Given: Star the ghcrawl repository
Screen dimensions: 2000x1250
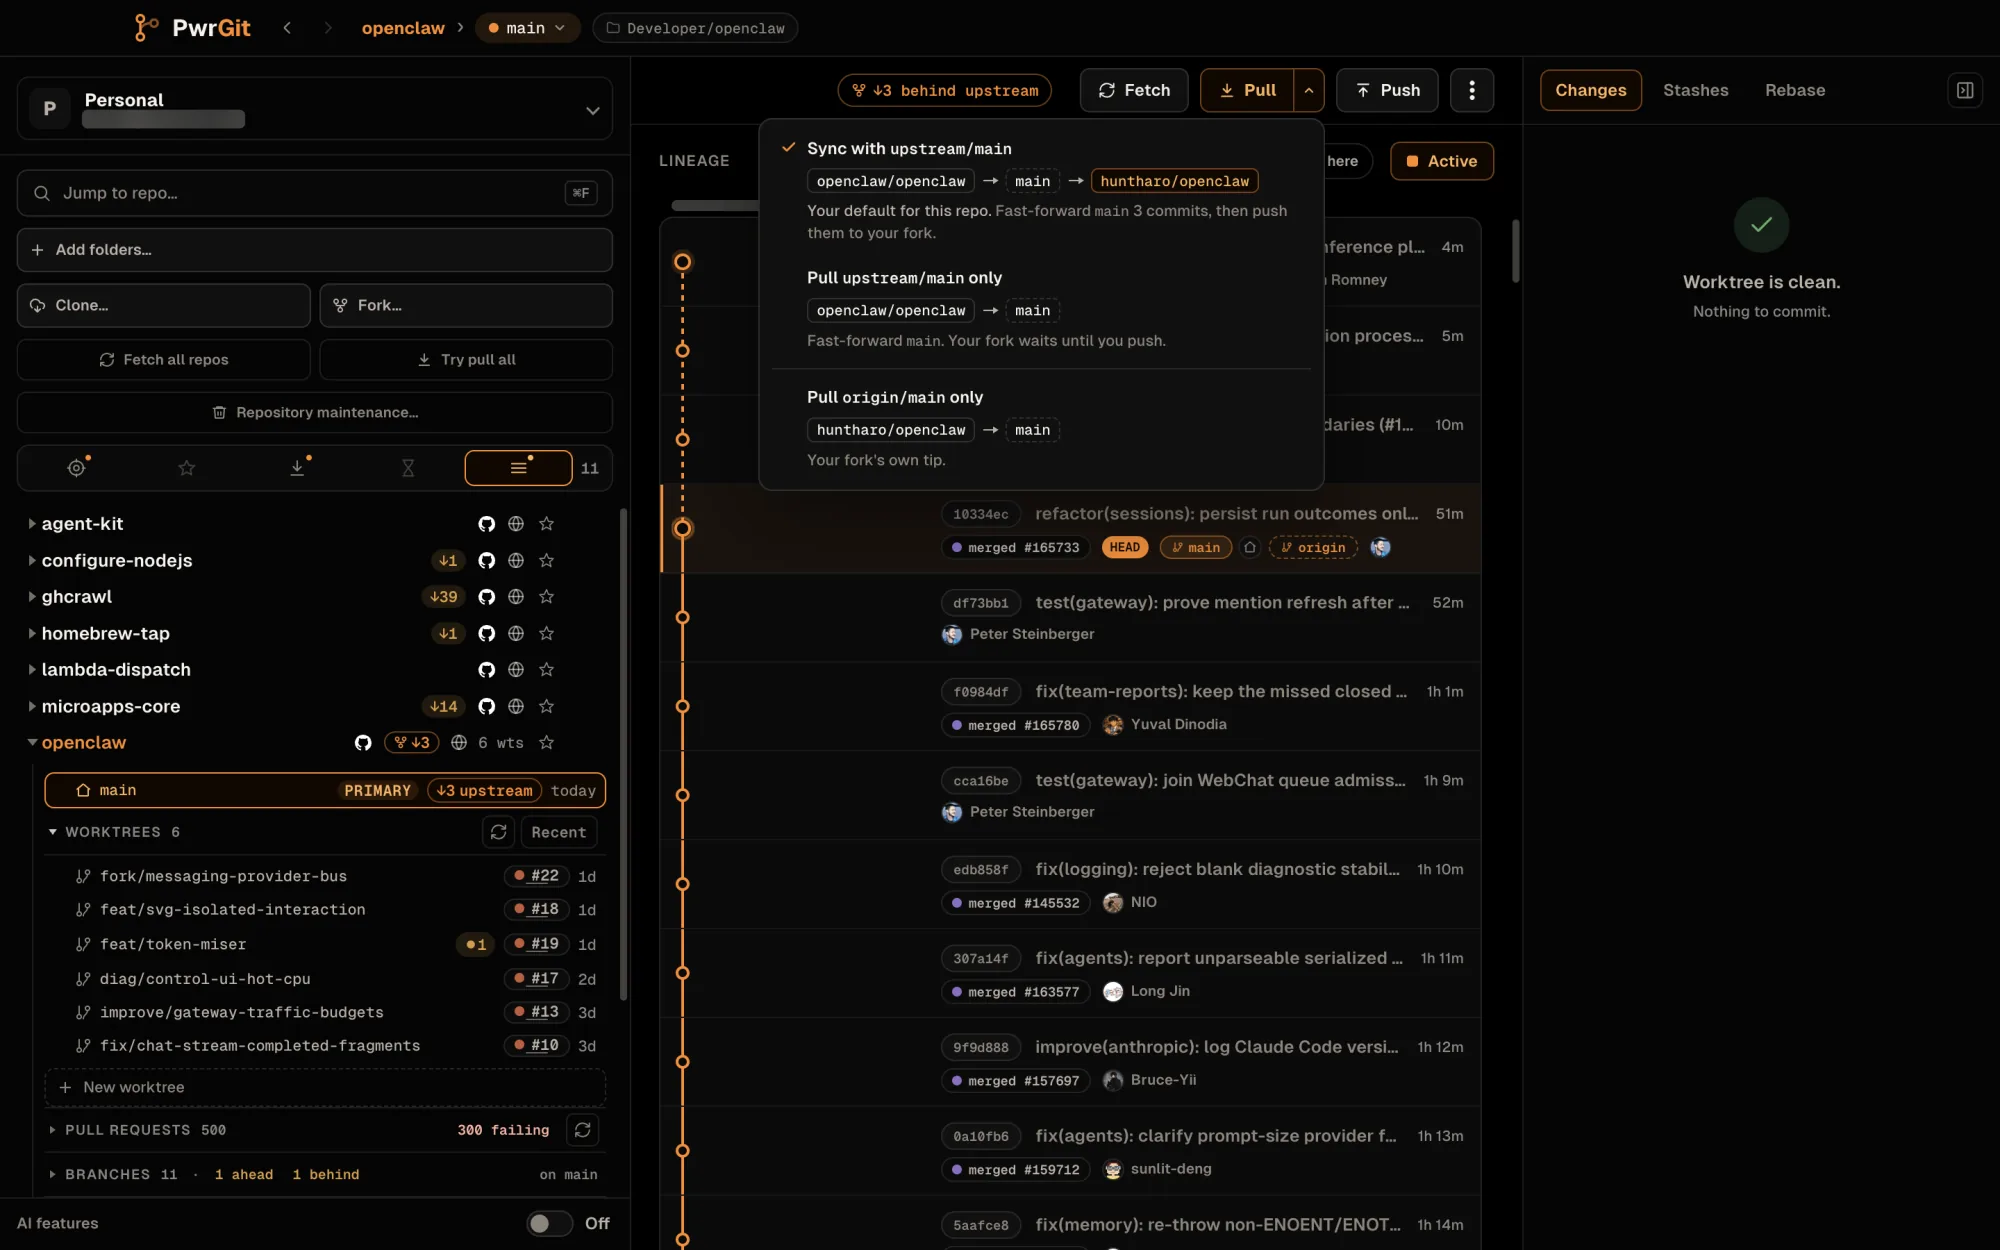Looking at the screenshot, I should pos(546,597).
